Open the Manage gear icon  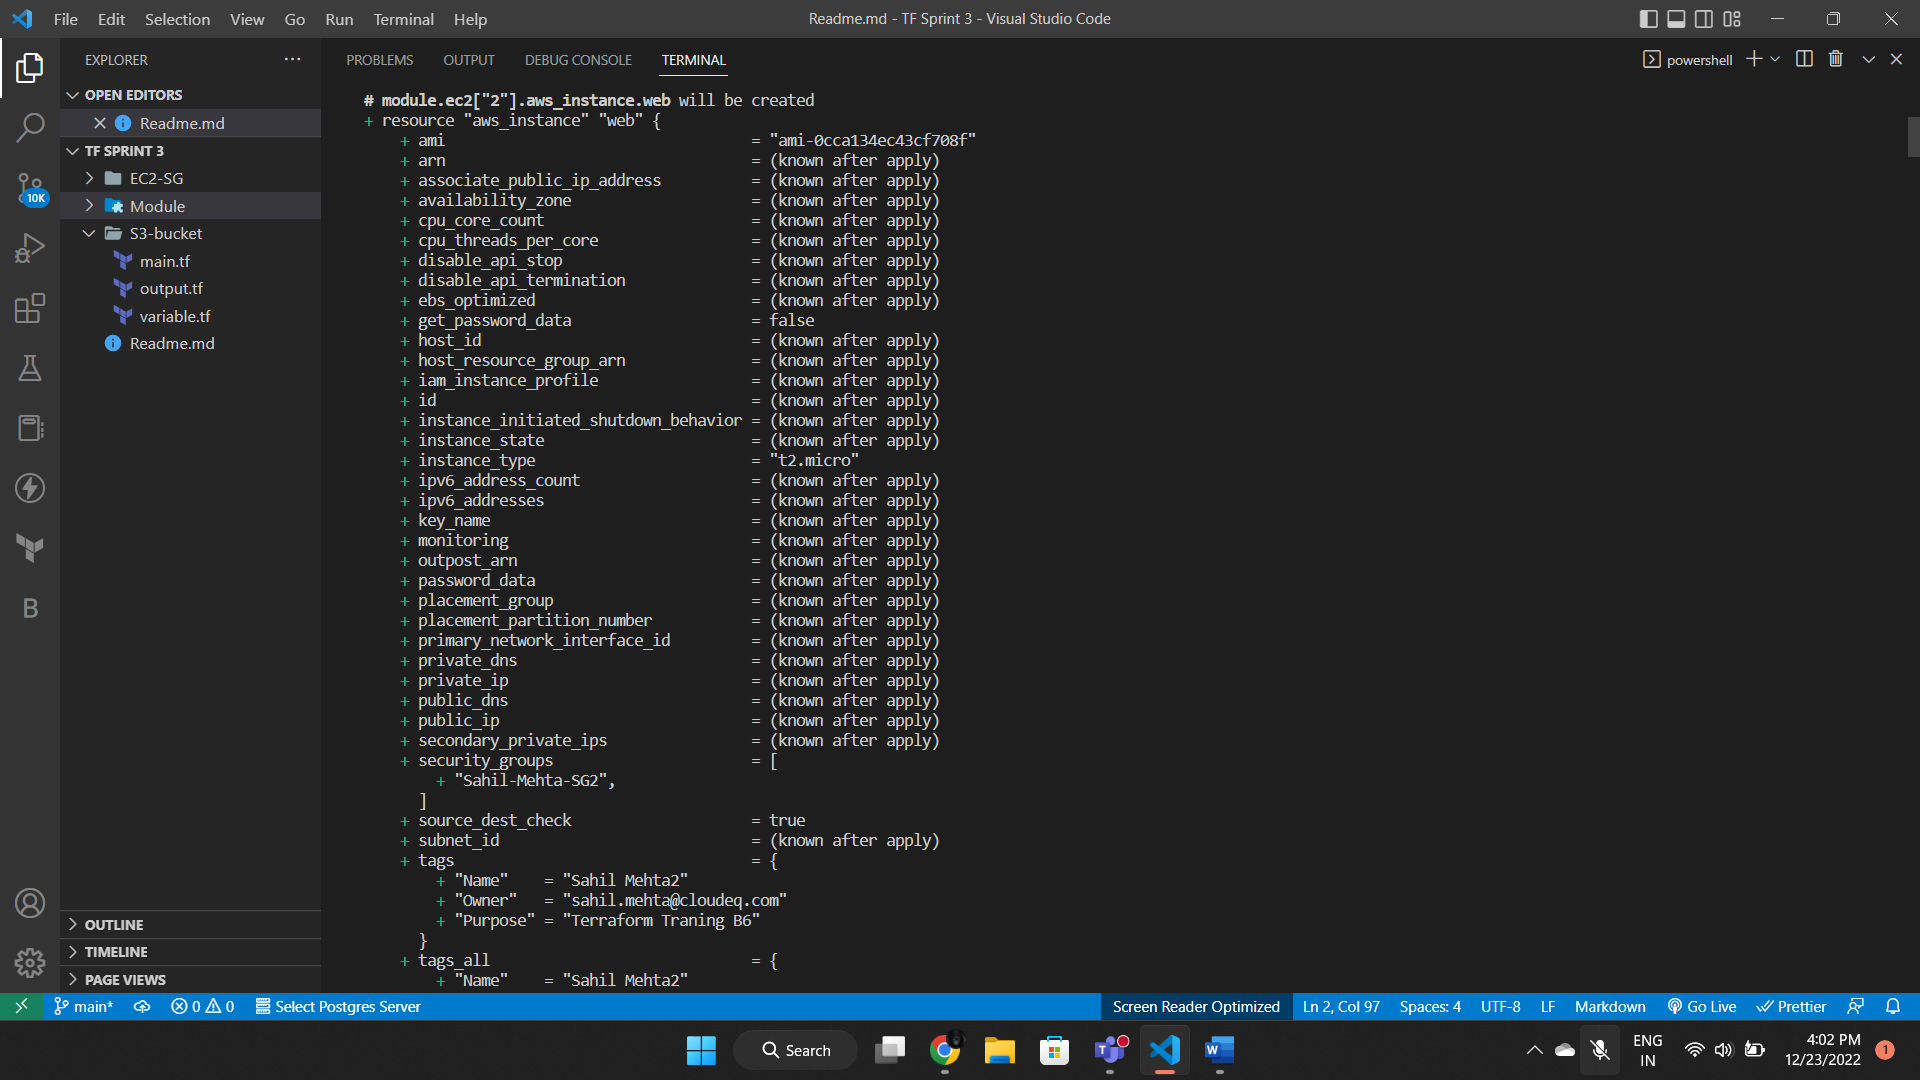pyautogui.click(x=29, y=962)
